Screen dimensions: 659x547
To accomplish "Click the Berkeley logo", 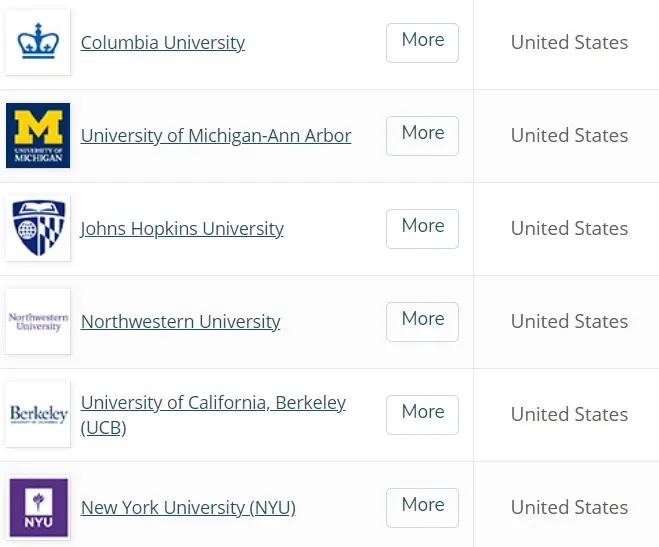I will (x=38, y=414).
